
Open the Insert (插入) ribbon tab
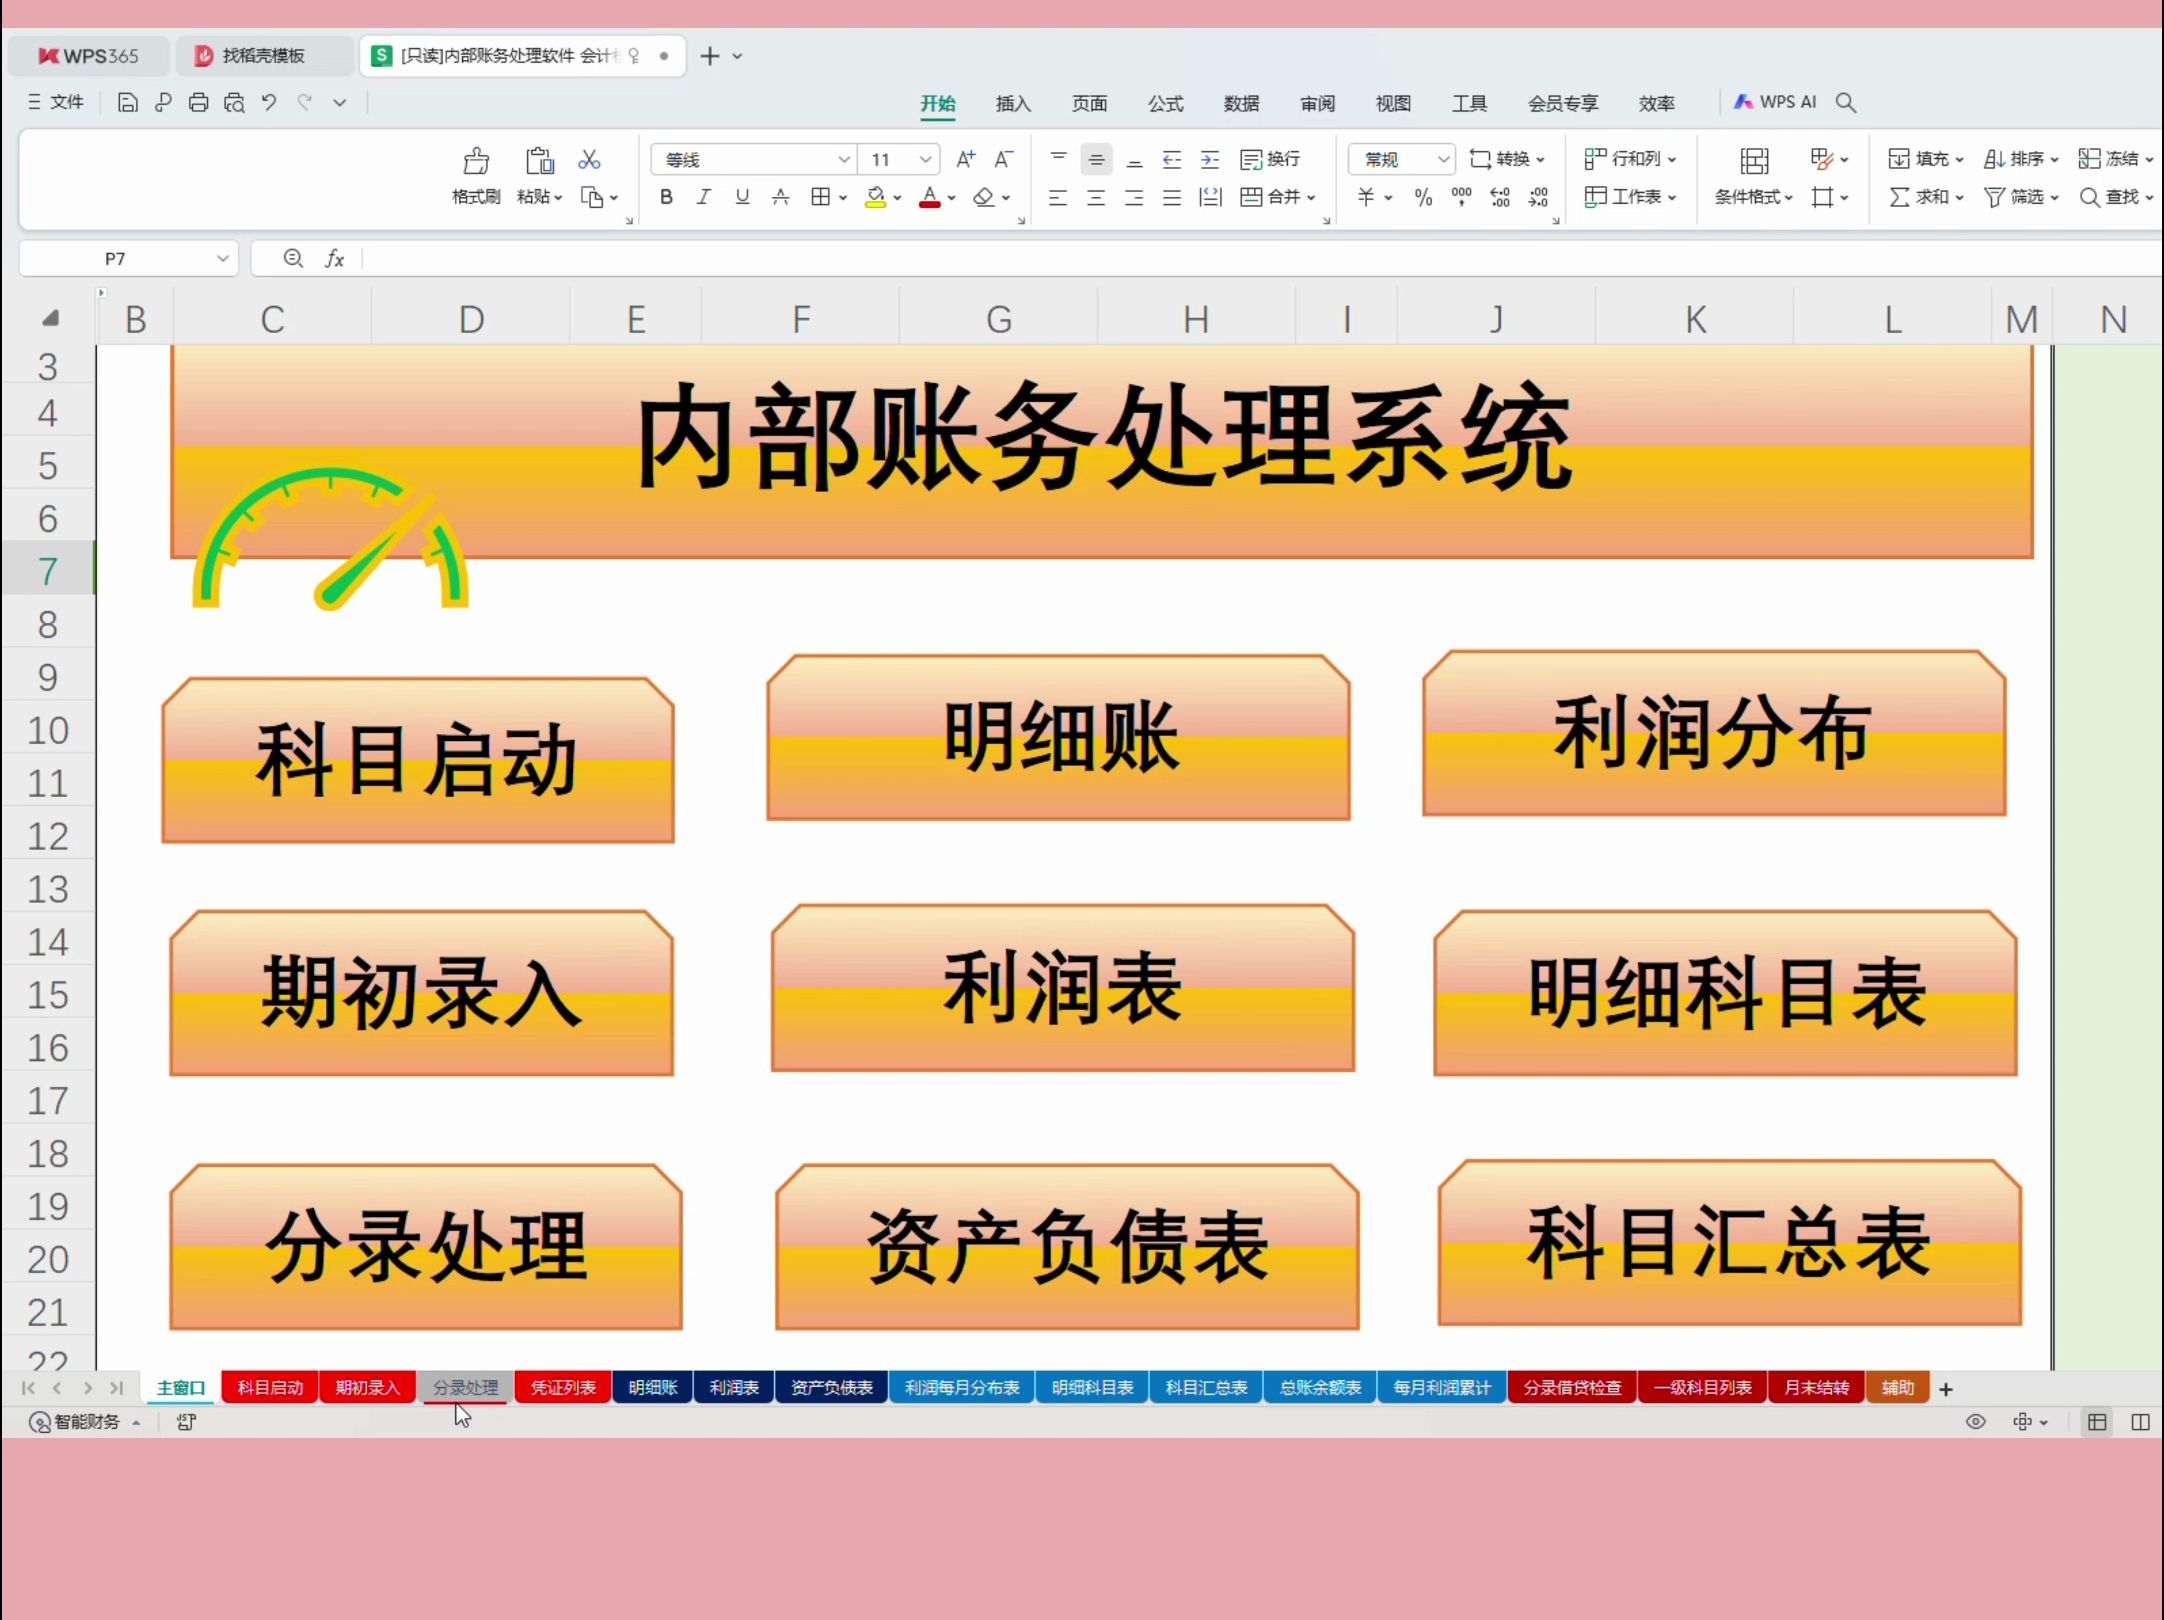click(x=1013, y=103)
